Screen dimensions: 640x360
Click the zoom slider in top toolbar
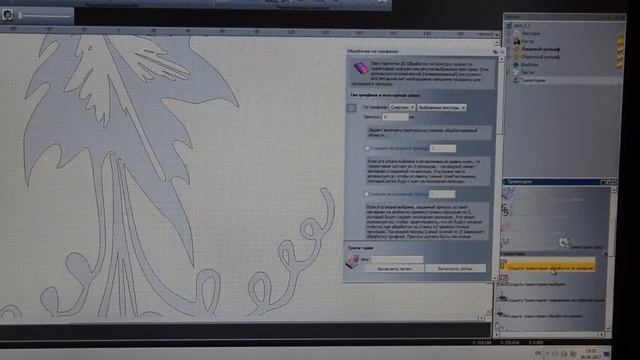pyautogui.click(x=45, y=16)
